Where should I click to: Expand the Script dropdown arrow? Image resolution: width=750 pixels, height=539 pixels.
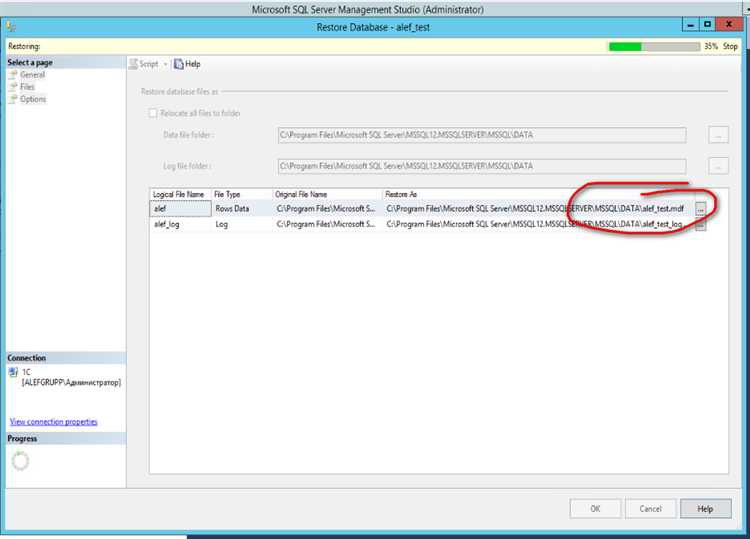coord(165,64)
